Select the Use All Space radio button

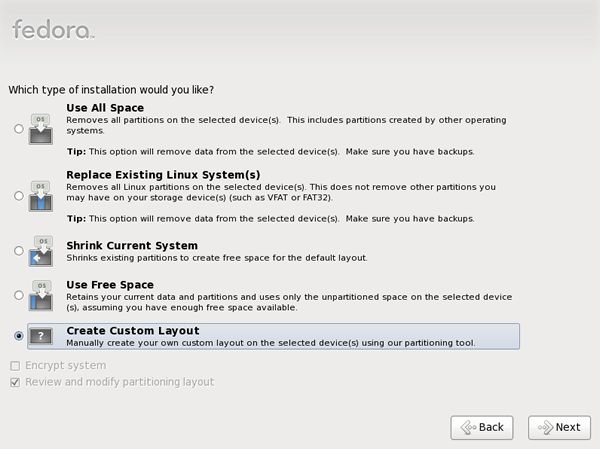pyautogui.click(x=19, y=129)
